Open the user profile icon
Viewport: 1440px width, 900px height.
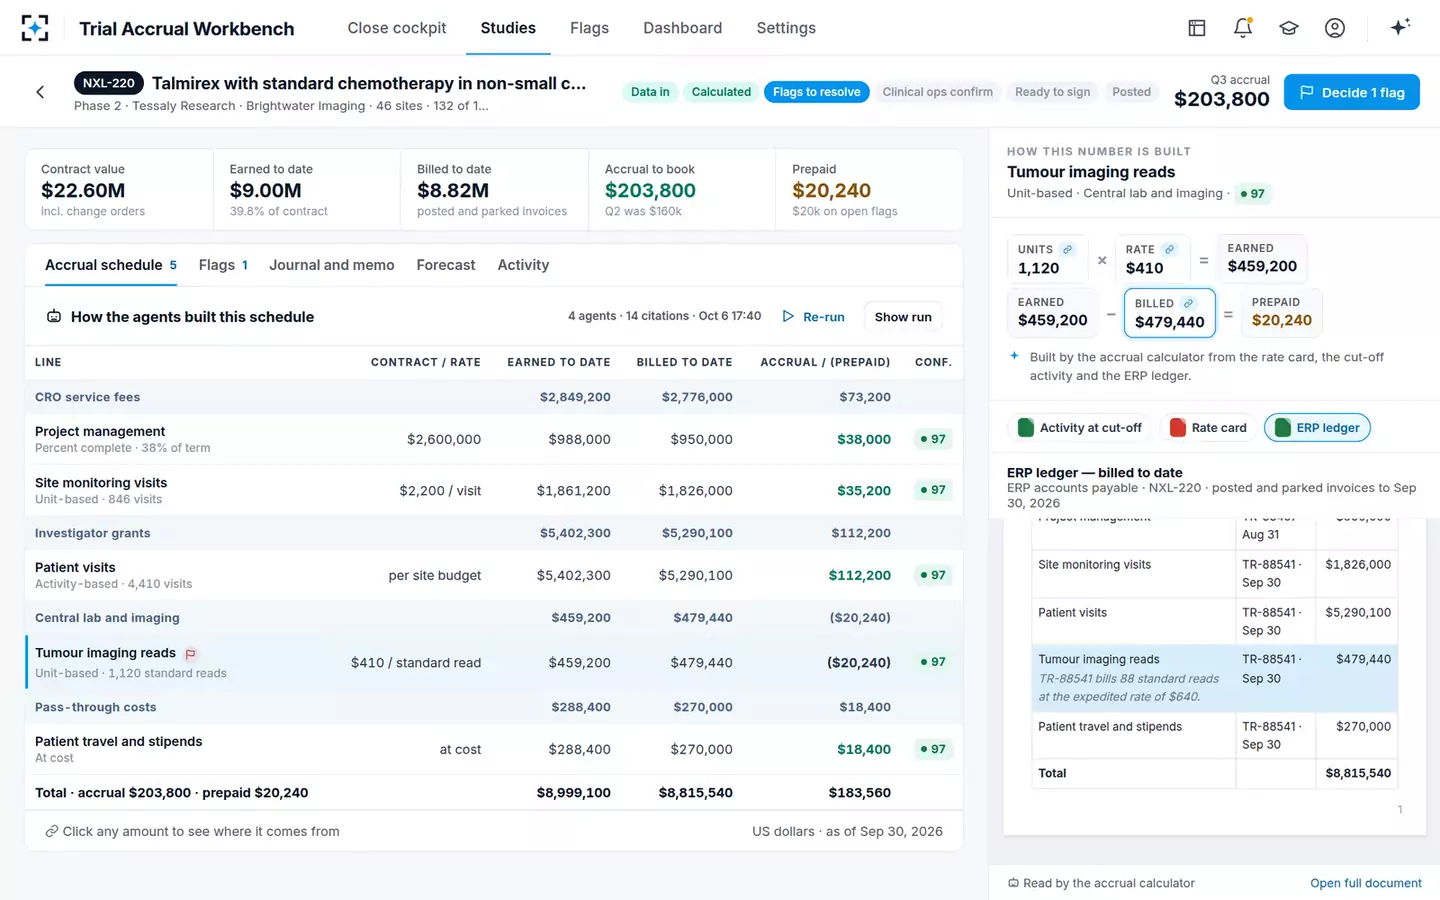coord(1334,28)
